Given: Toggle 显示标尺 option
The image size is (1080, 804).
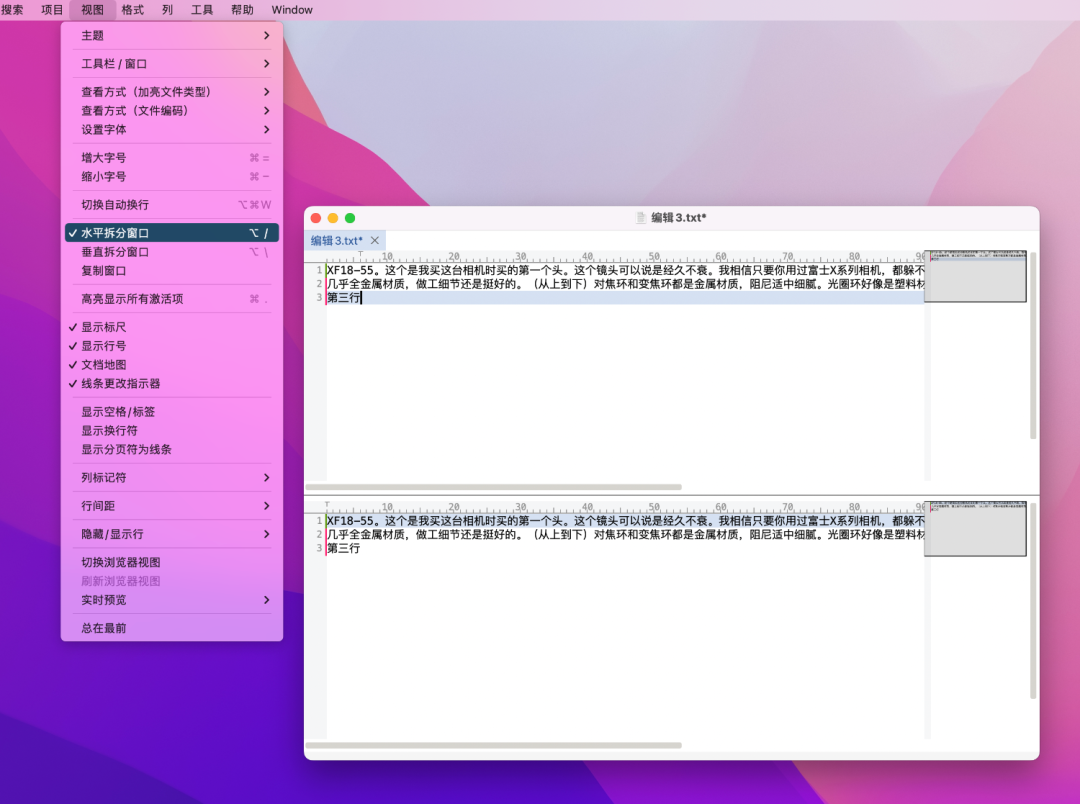Looking at the screenshot, I should 172,327.
